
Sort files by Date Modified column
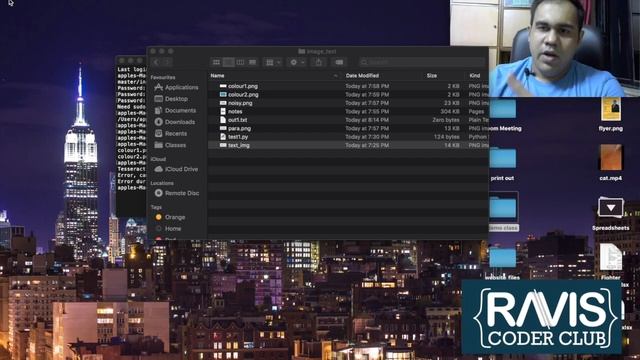(362, 76)
